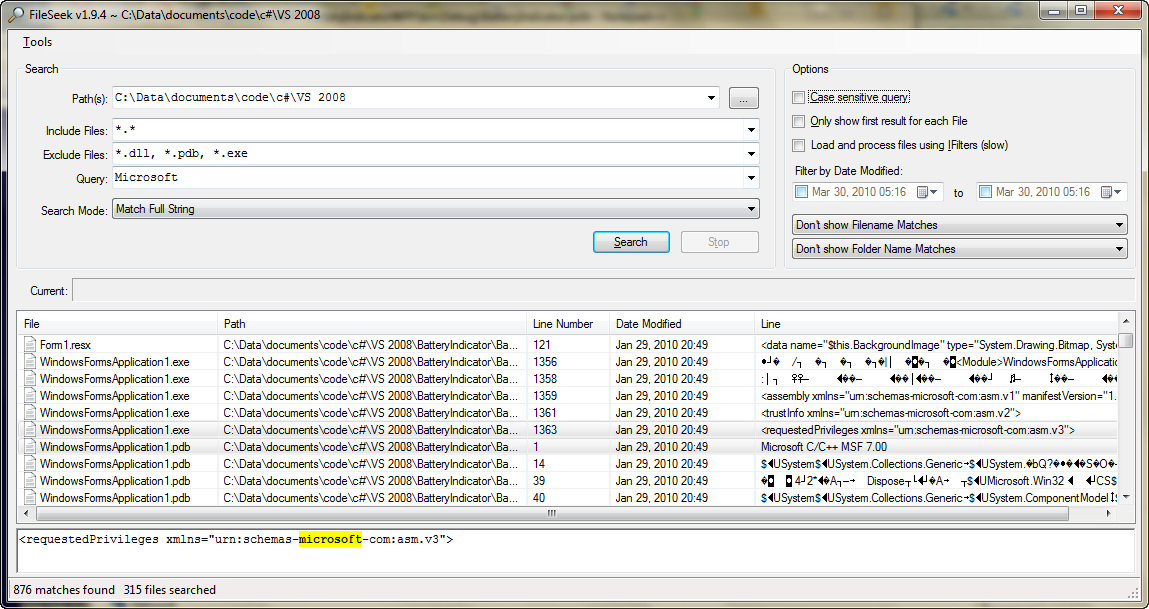Click the browse button next to the Path field

click(x=743, y=98)
